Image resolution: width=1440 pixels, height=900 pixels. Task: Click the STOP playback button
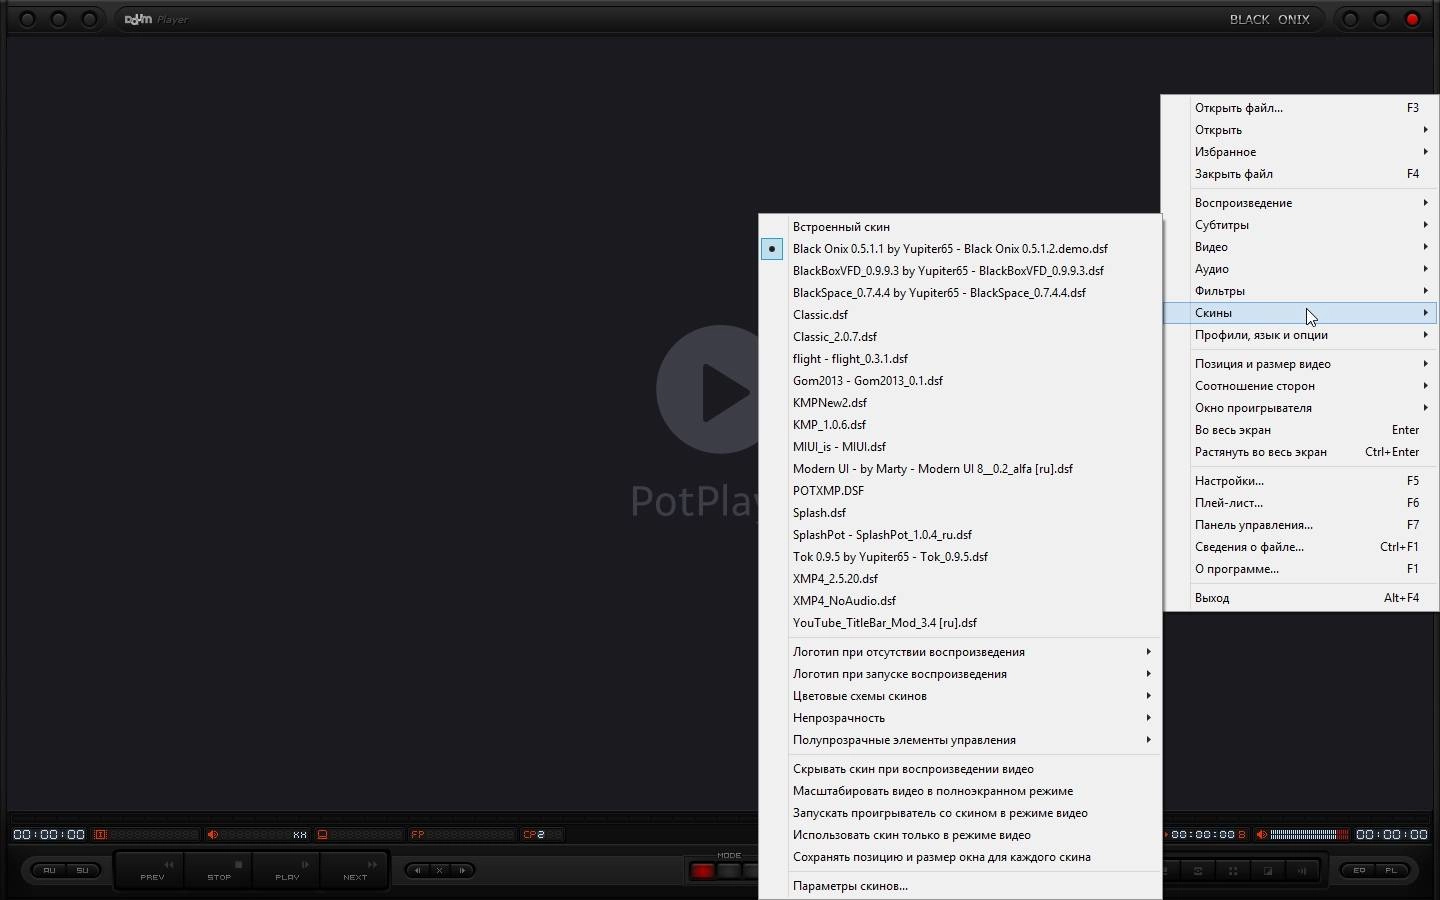(219, 869)
